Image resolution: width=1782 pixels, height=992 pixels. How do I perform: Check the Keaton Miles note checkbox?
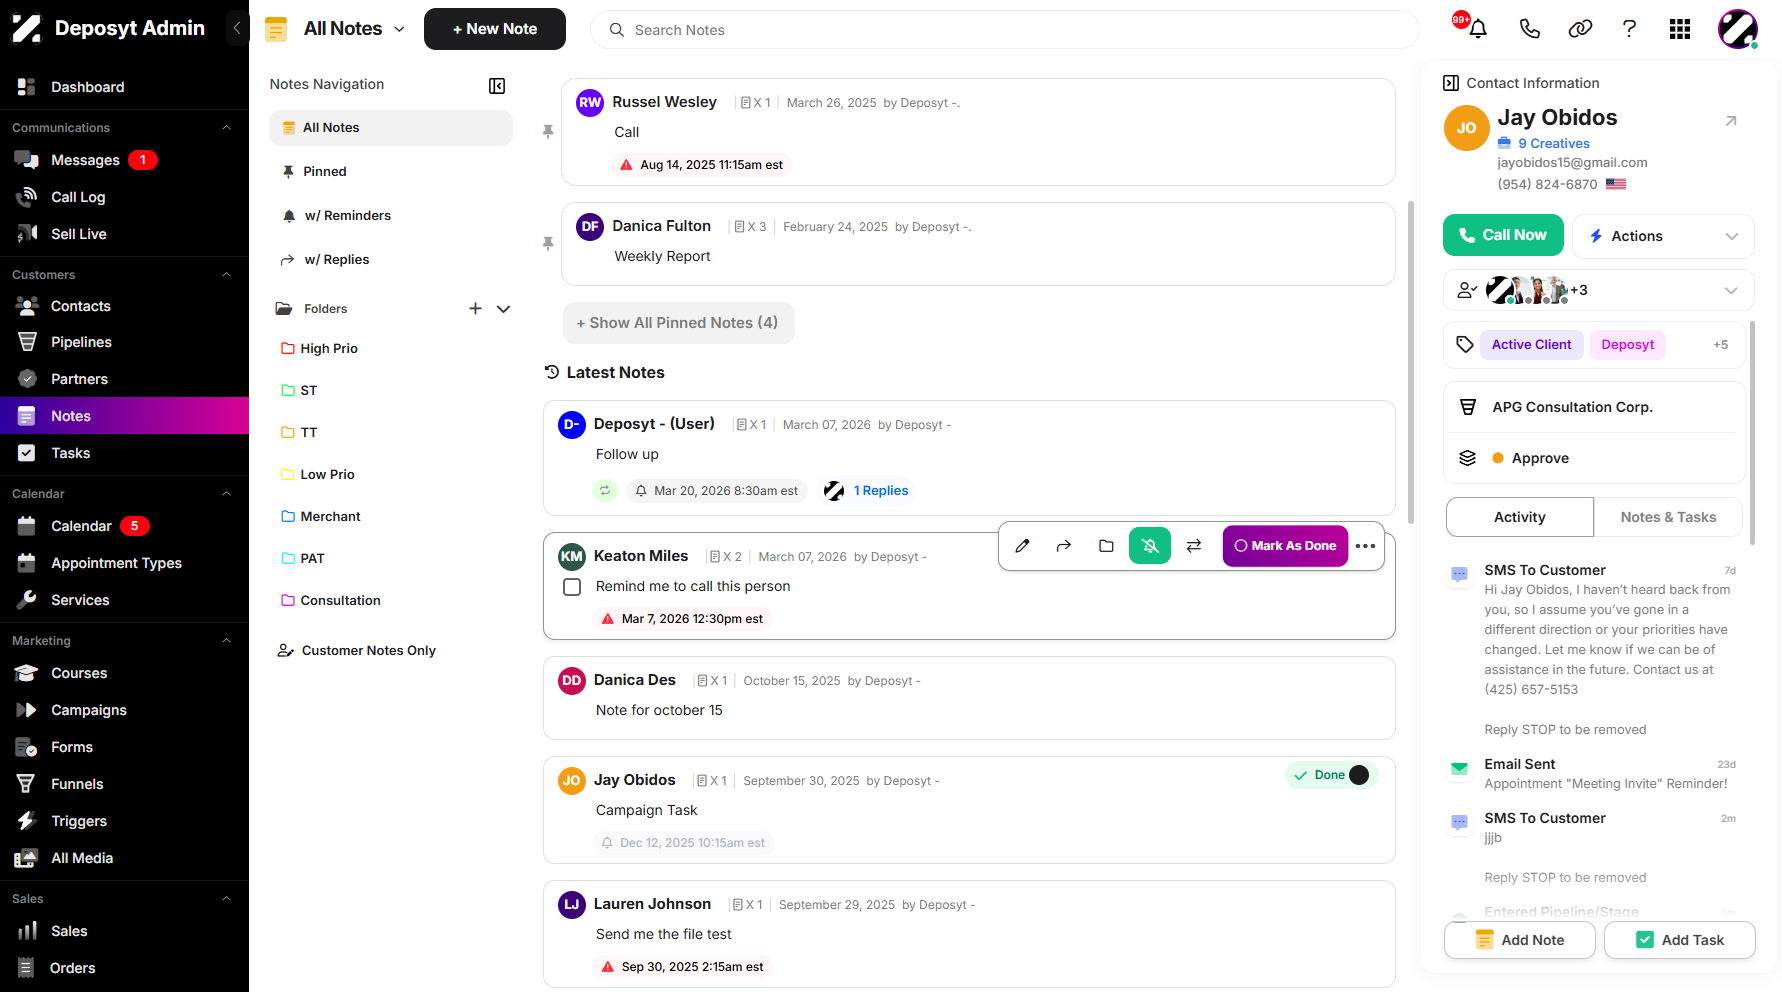coord(572,587)
